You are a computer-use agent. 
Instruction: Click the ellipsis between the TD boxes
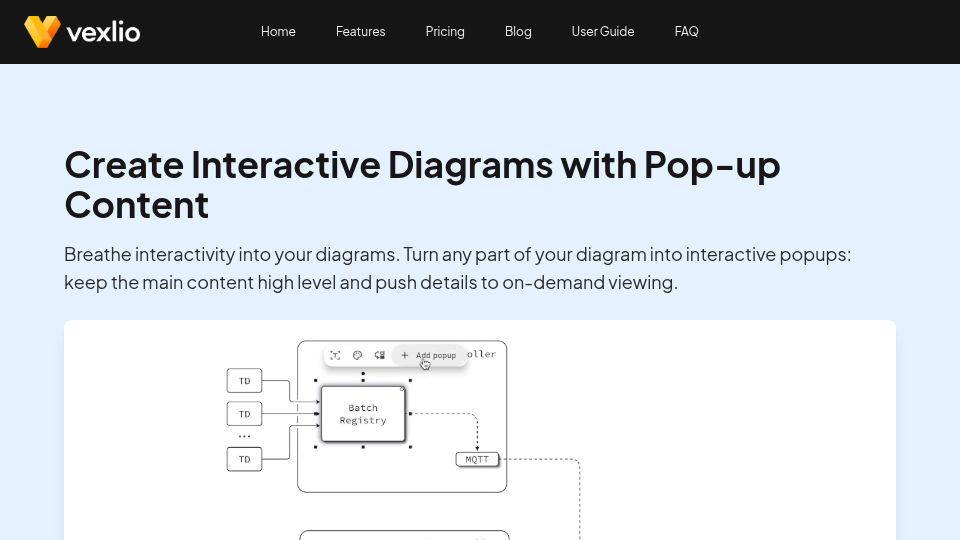(244, 437)
